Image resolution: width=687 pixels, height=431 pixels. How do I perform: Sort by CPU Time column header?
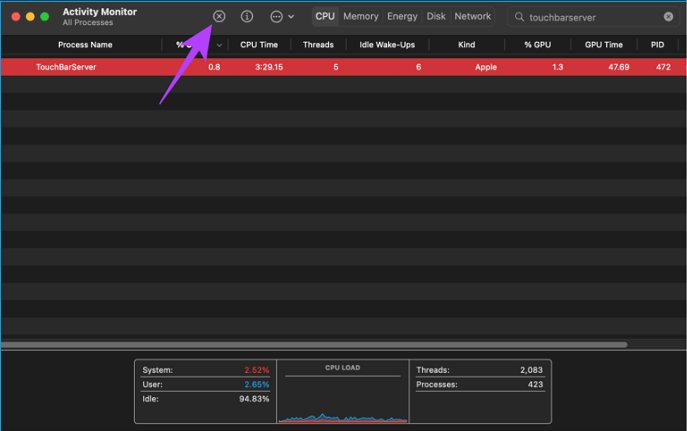point(259,45)
